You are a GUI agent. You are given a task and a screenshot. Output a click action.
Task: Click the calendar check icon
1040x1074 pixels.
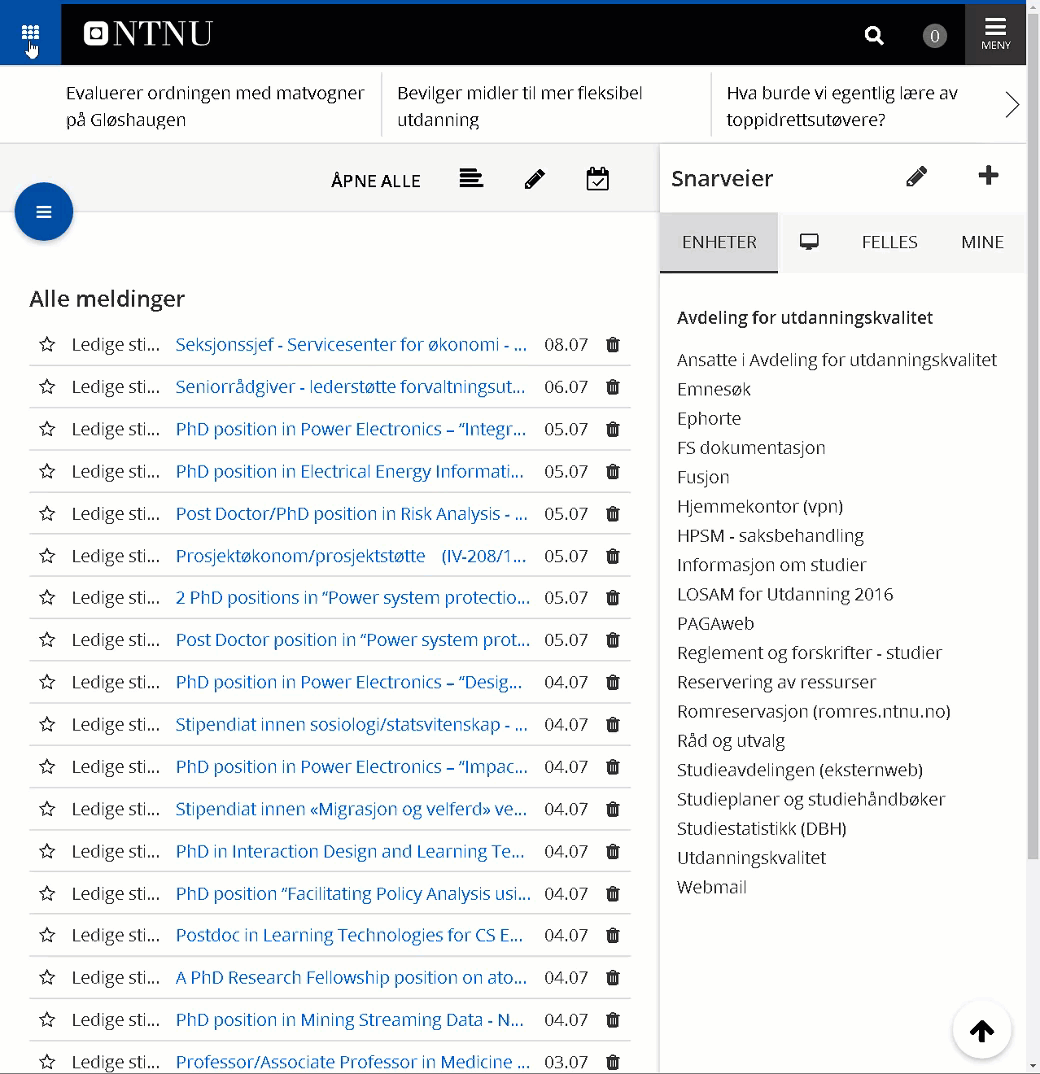point(597,179)
